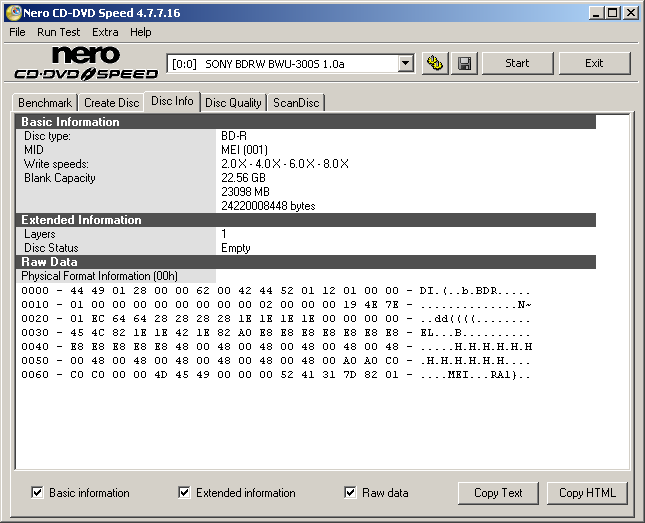Screen dimensions: 645x523
Task: Open the File menu
Action: [17, 32]
